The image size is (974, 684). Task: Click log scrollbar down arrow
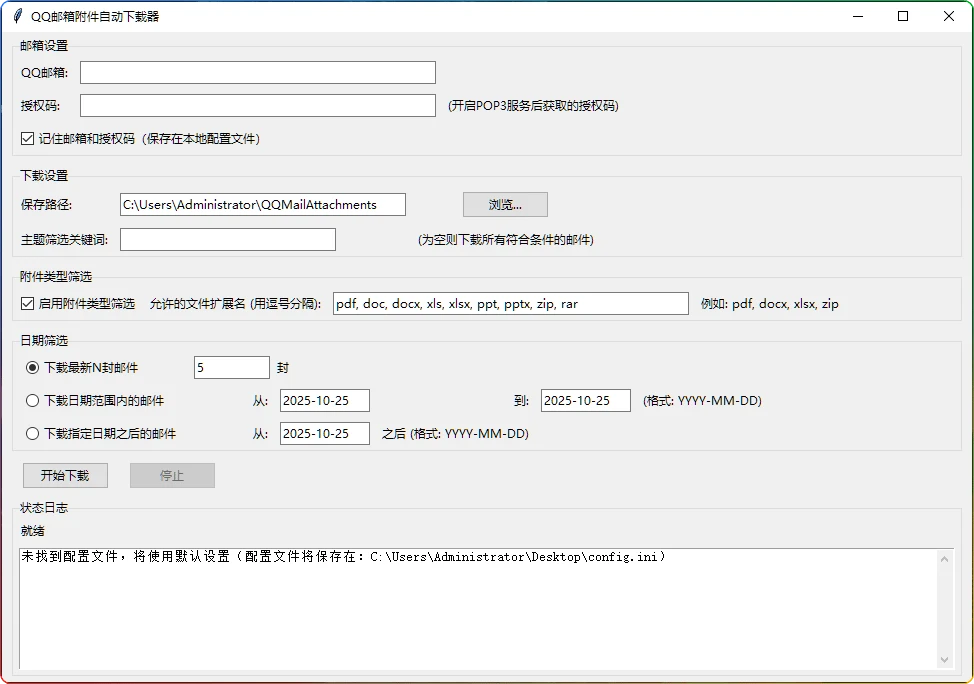pyautogui.click(x=945, y=659)
